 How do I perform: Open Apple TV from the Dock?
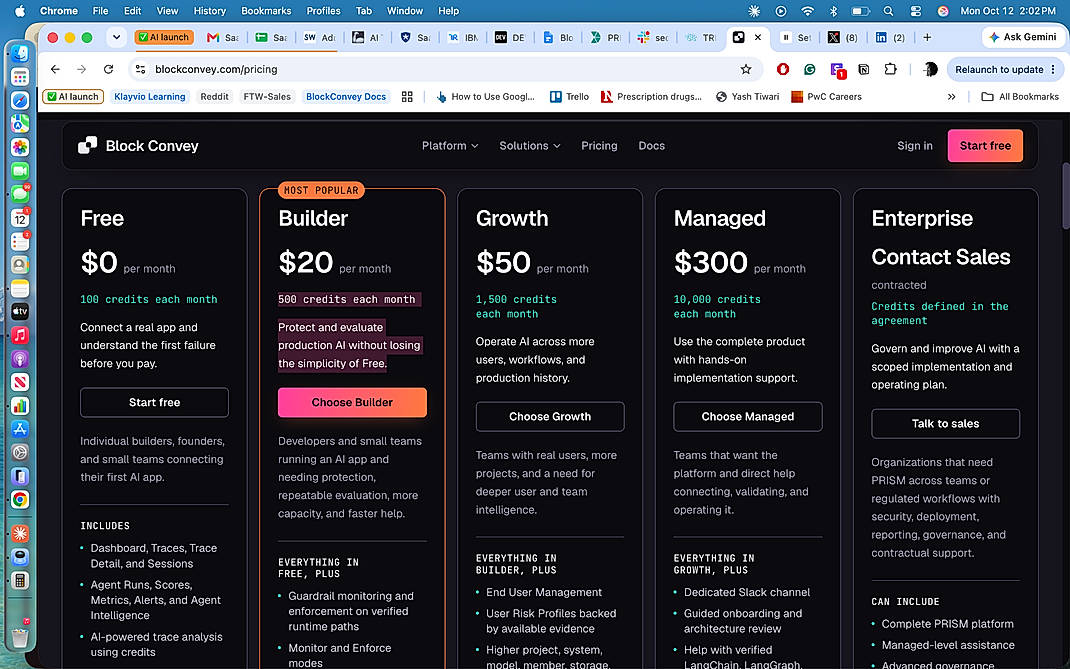[x=20, y=311]
